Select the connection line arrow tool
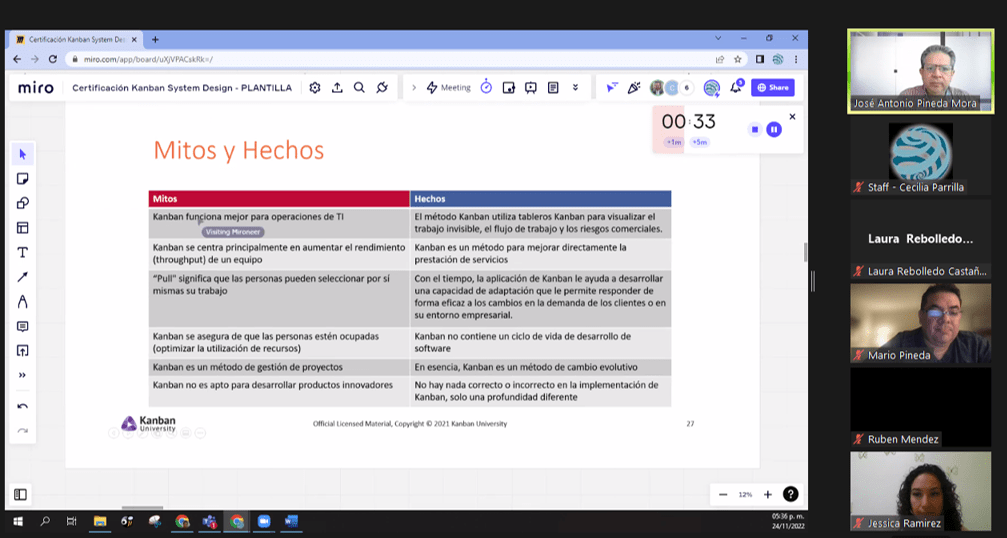Image resolution: width=1007 pixels, height=538 pixels. [x=22, y=277]
